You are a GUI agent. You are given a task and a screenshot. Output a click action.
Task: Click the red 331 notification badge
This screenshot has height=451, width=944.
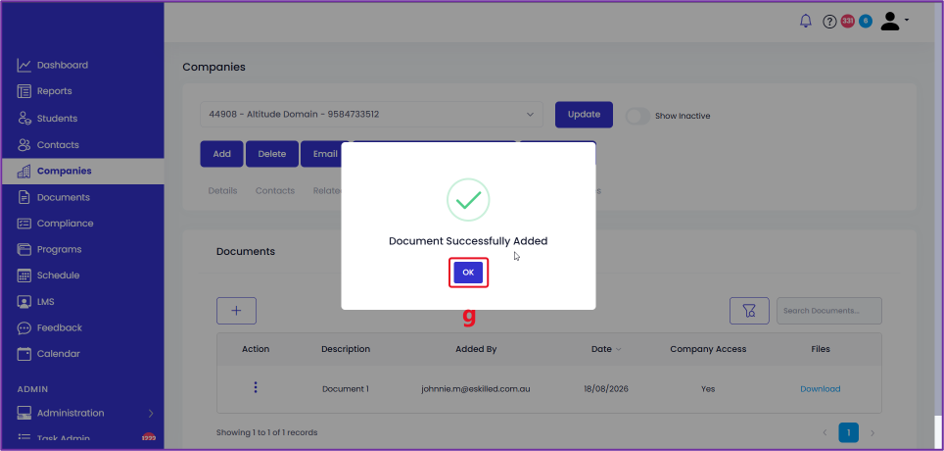[x=848, y=21]
